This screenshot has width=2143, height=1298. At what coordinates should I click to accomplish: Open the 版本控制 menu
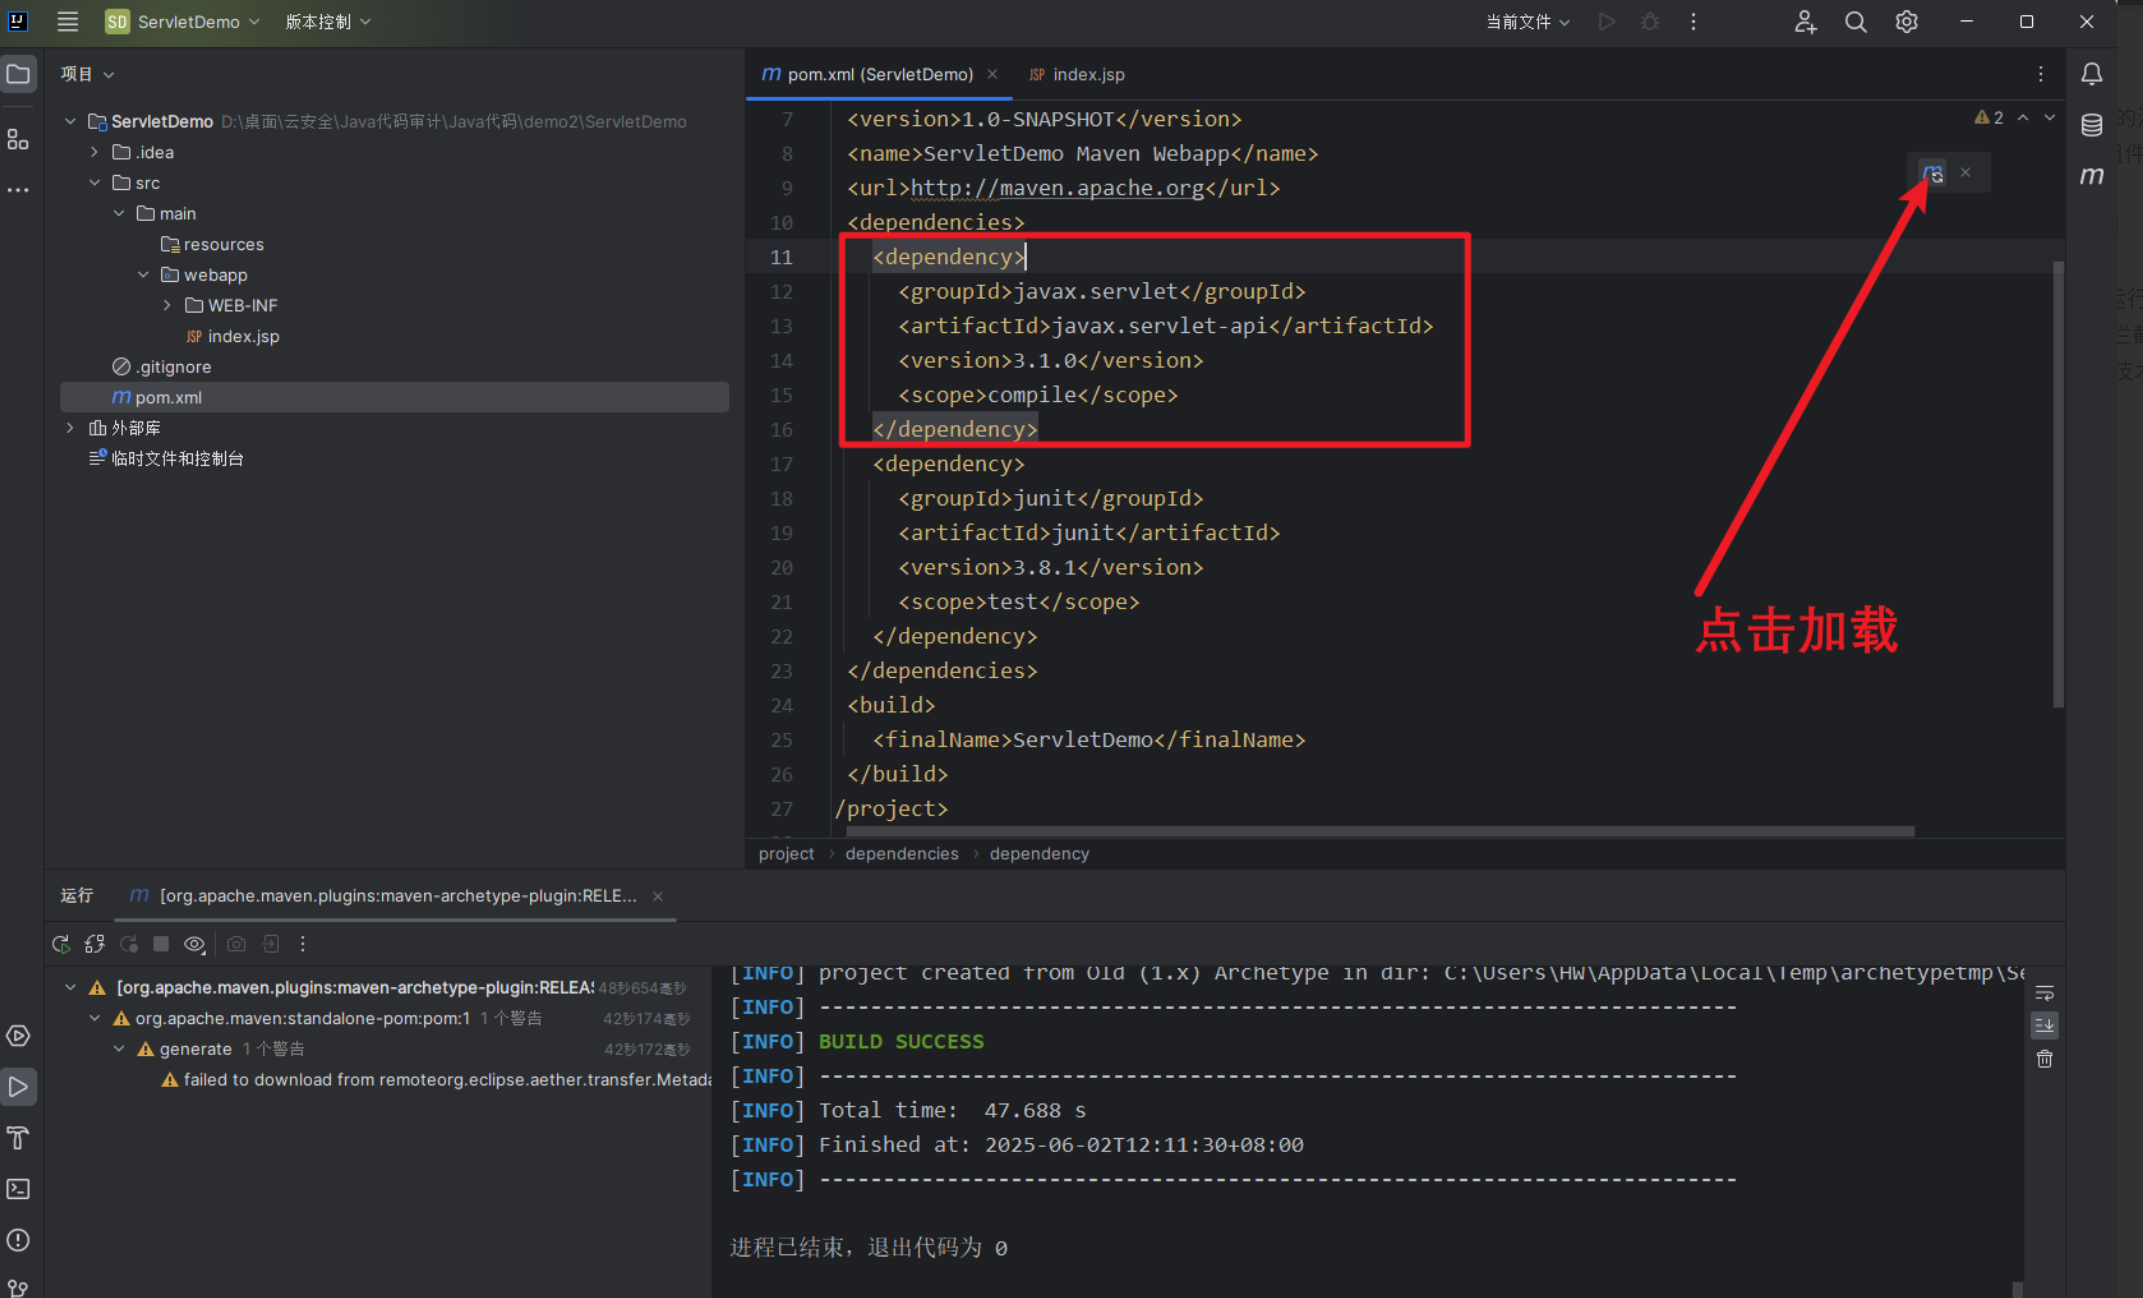point(327,22)
